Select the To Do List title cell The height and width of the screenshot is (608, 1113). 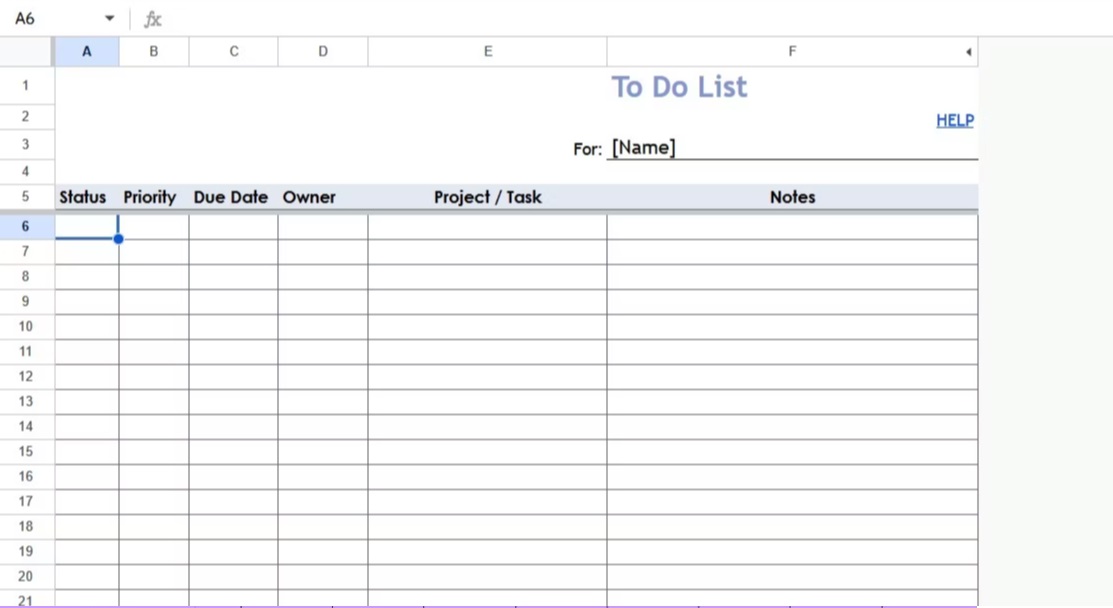pos(679,87)
